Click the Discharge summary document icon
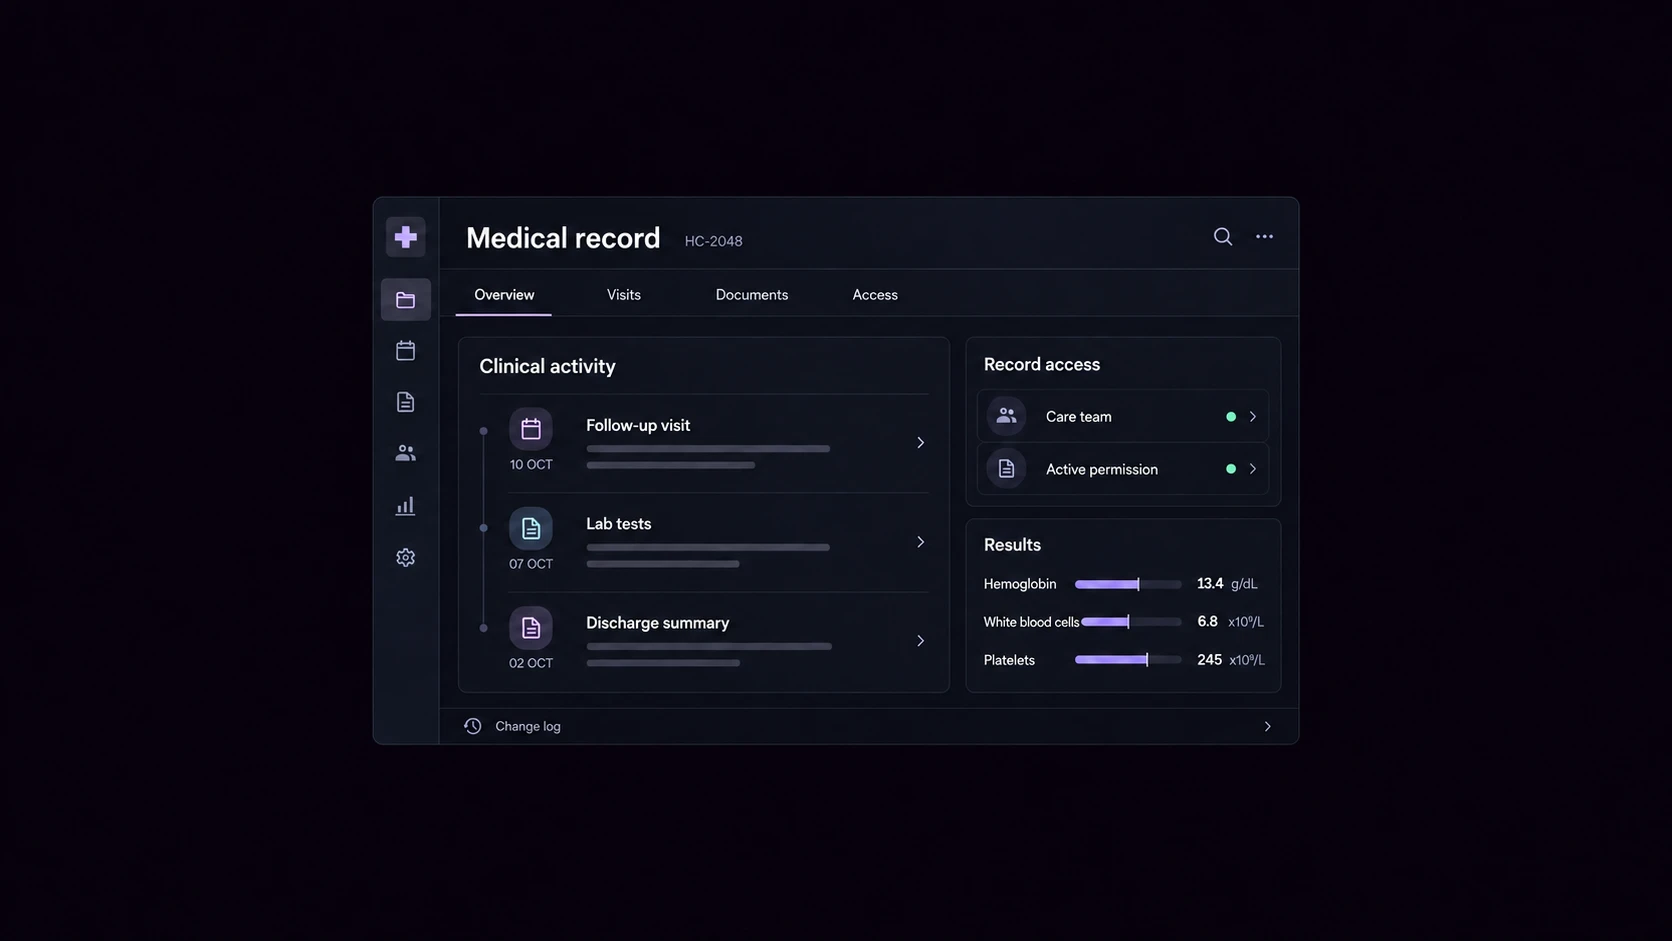This screenshot has width=1672, height=941. click(531, 627)
